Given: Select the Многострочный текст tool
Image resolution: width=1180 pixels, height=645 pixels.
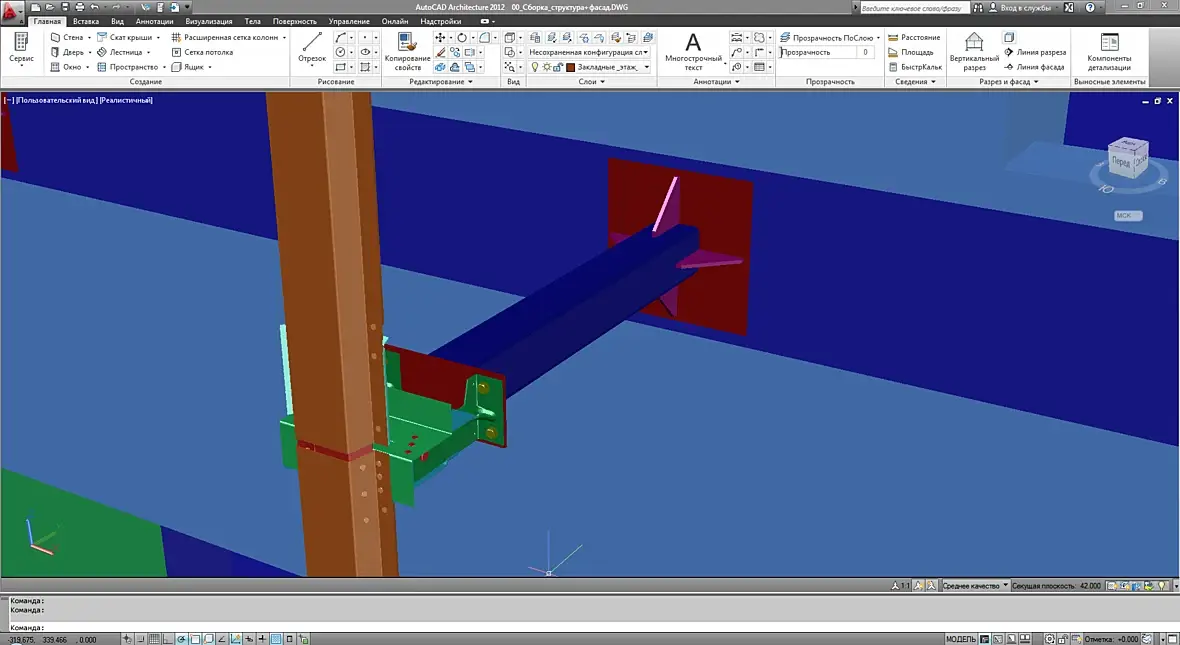Looking at the screenshot, I should pos(693,51).
